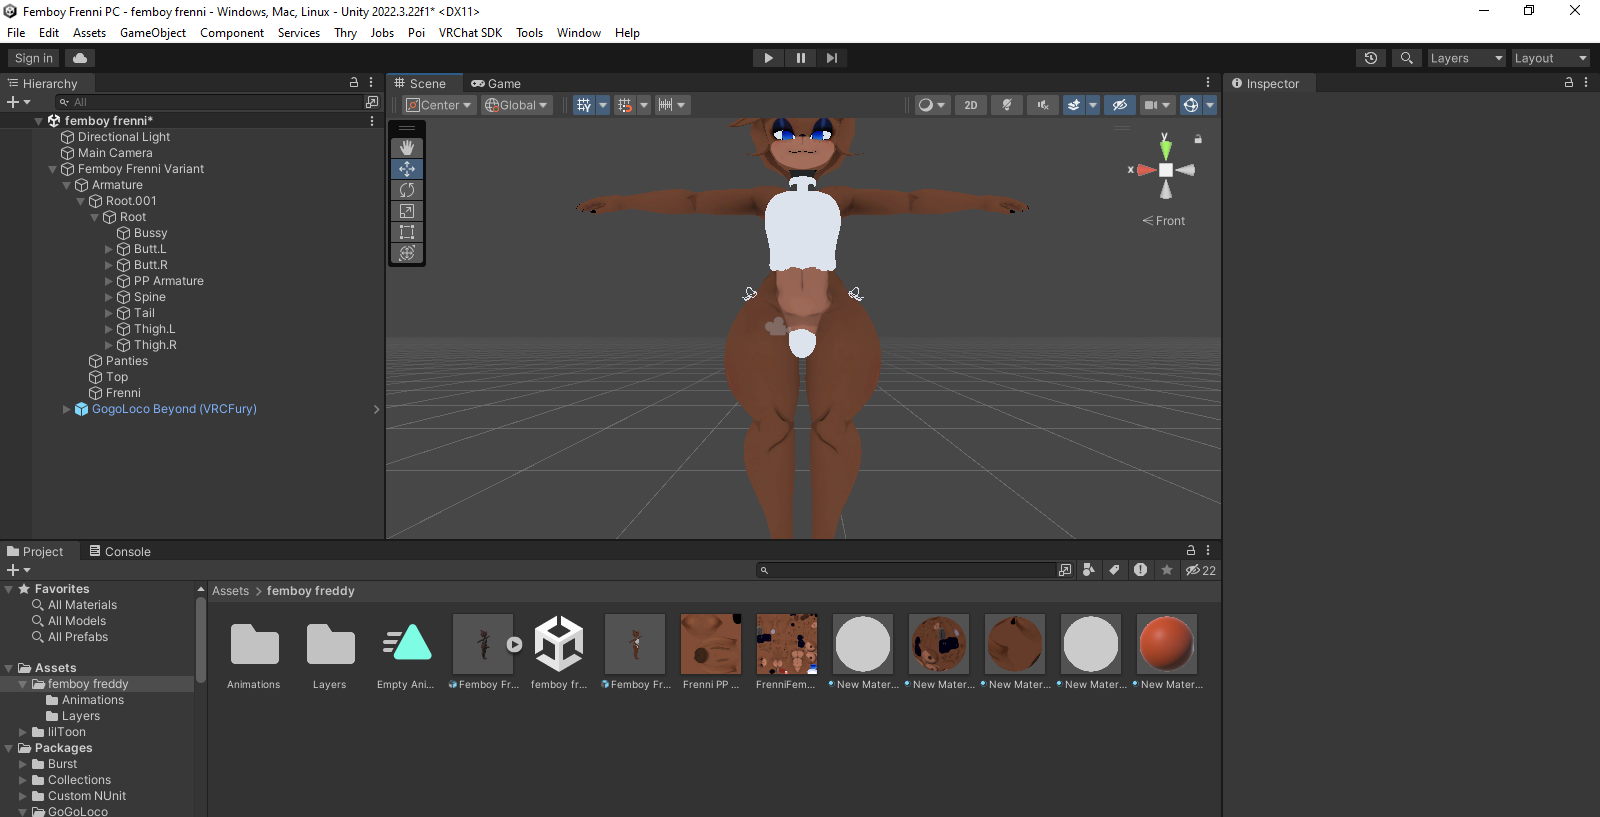The height and width of the screenshot is (817, 1600).
Task: Click the console log errors icon in Project bar
Action: [x=1140, y=570]
